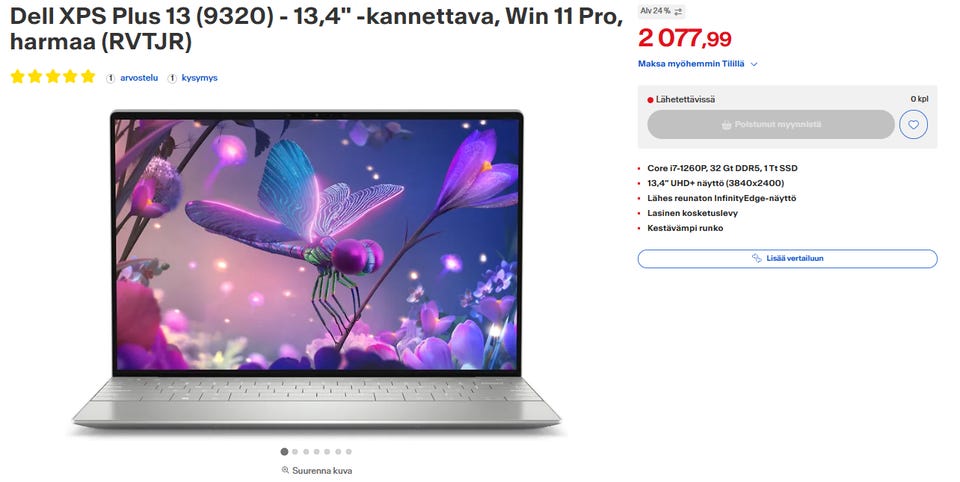Click the Lisää vertailuun button

coord(787,258)
